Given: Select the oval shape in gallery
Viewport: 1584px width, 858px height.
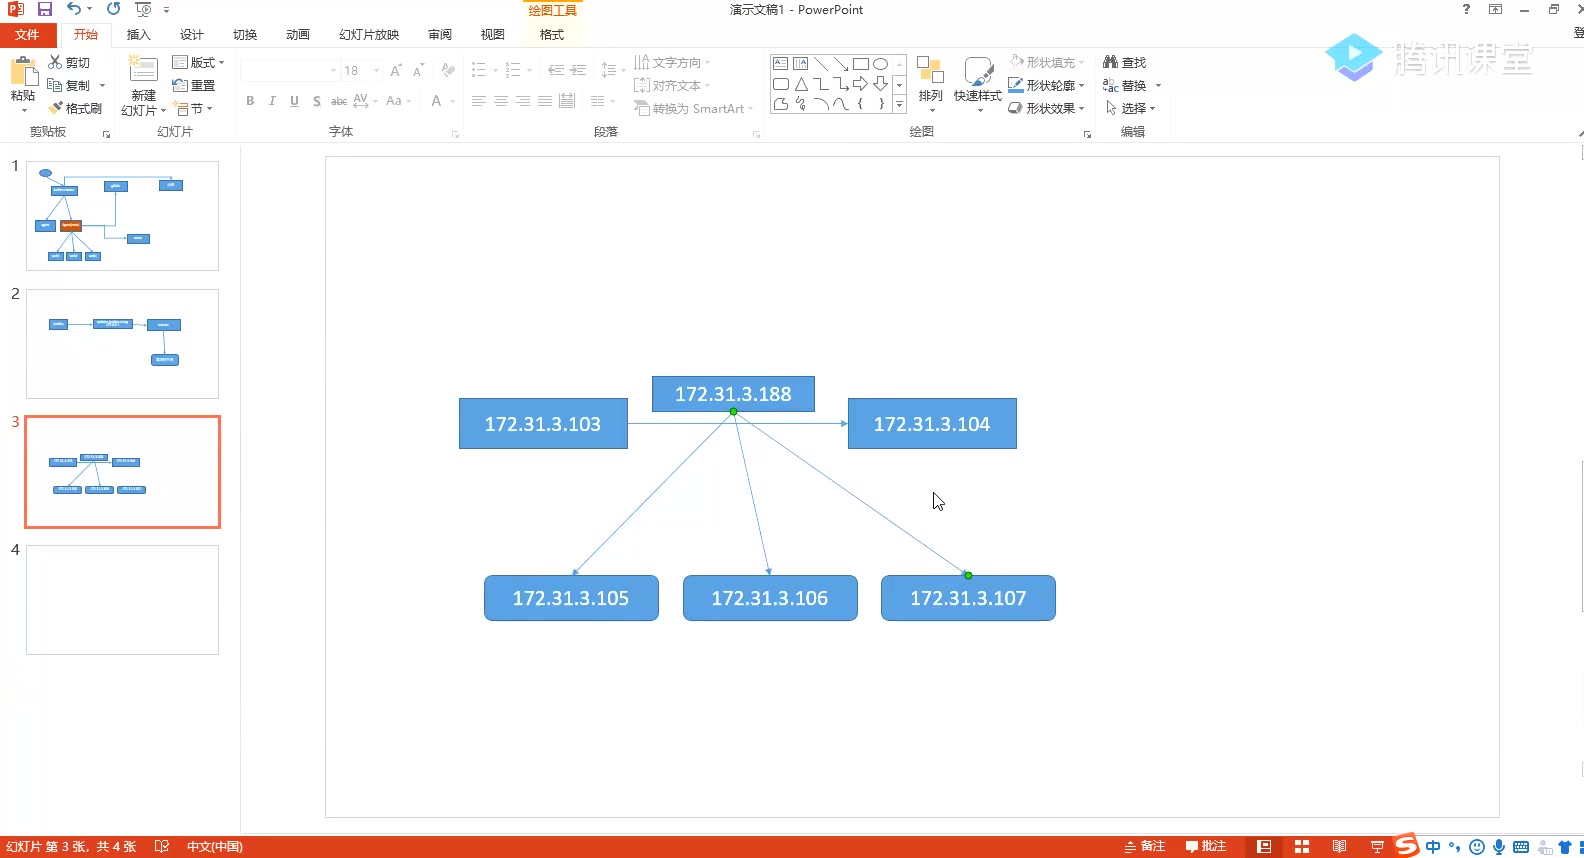Looking at the screenshot, I should (880, 63).
